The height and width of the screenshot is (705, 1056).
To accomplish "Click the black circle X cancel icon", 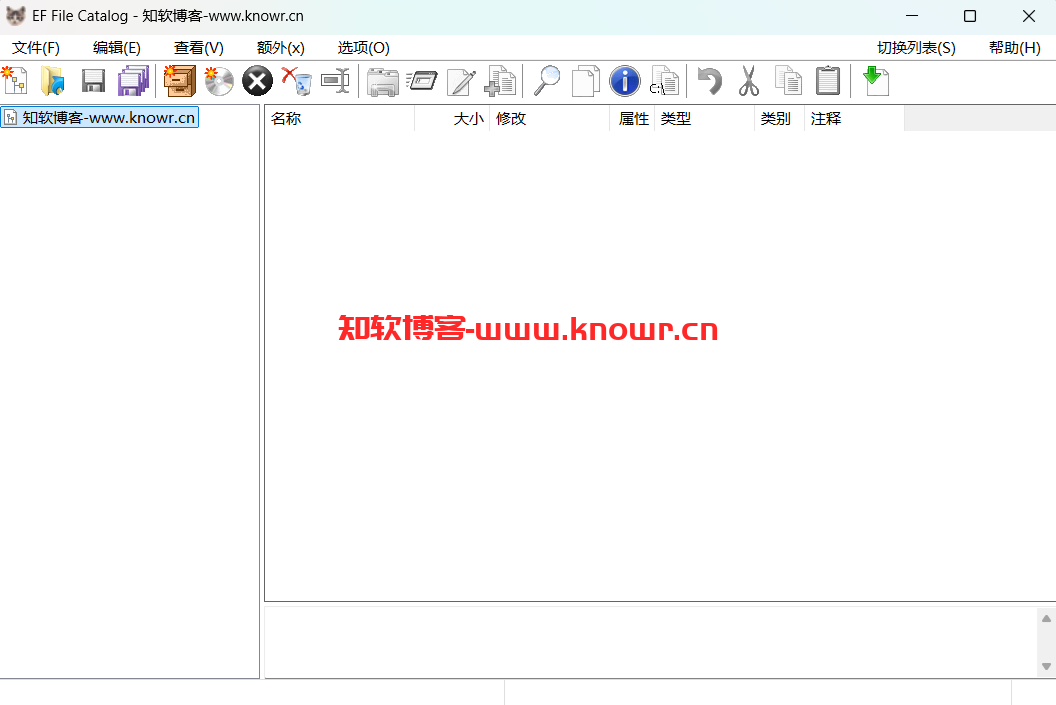I will point(257,81).
